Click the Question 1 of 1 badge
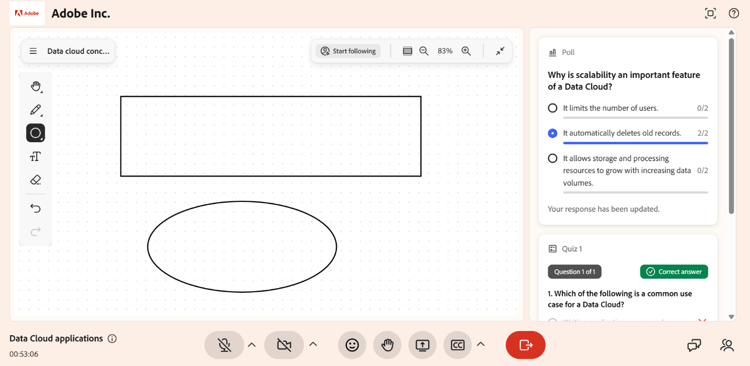750x366 pixels. [574, 272]
